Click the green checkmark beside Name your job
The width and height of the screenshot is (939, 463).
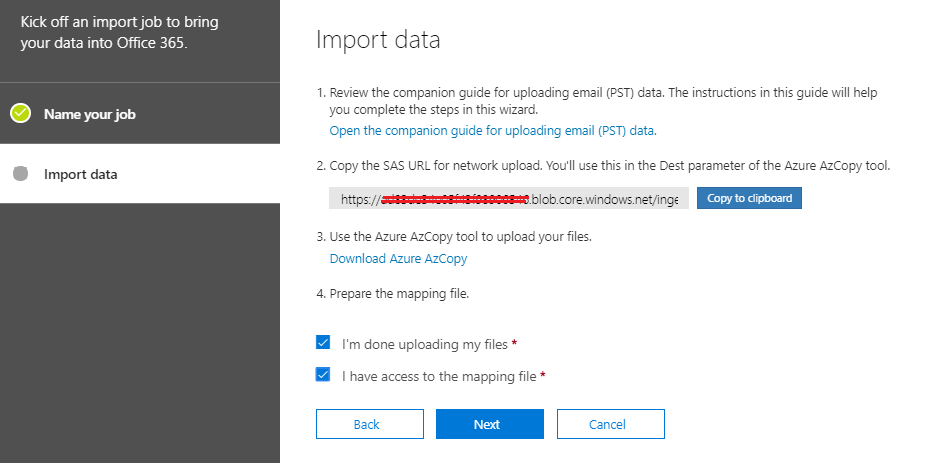[x=20, y=114]
